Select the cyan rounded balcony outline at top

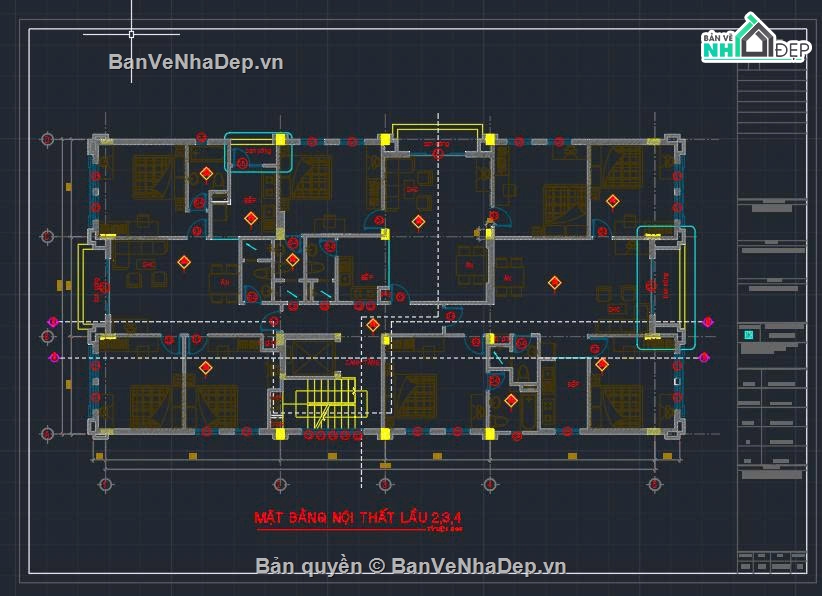click(x=258, y=152)
